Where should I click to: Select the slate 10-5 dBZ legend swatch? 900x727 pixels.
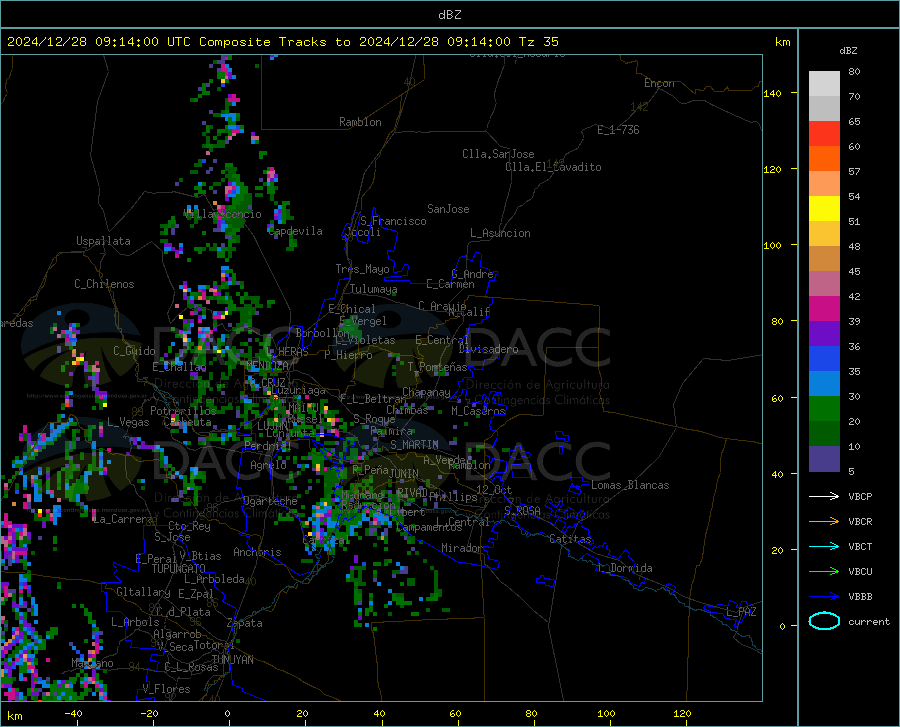824,459
